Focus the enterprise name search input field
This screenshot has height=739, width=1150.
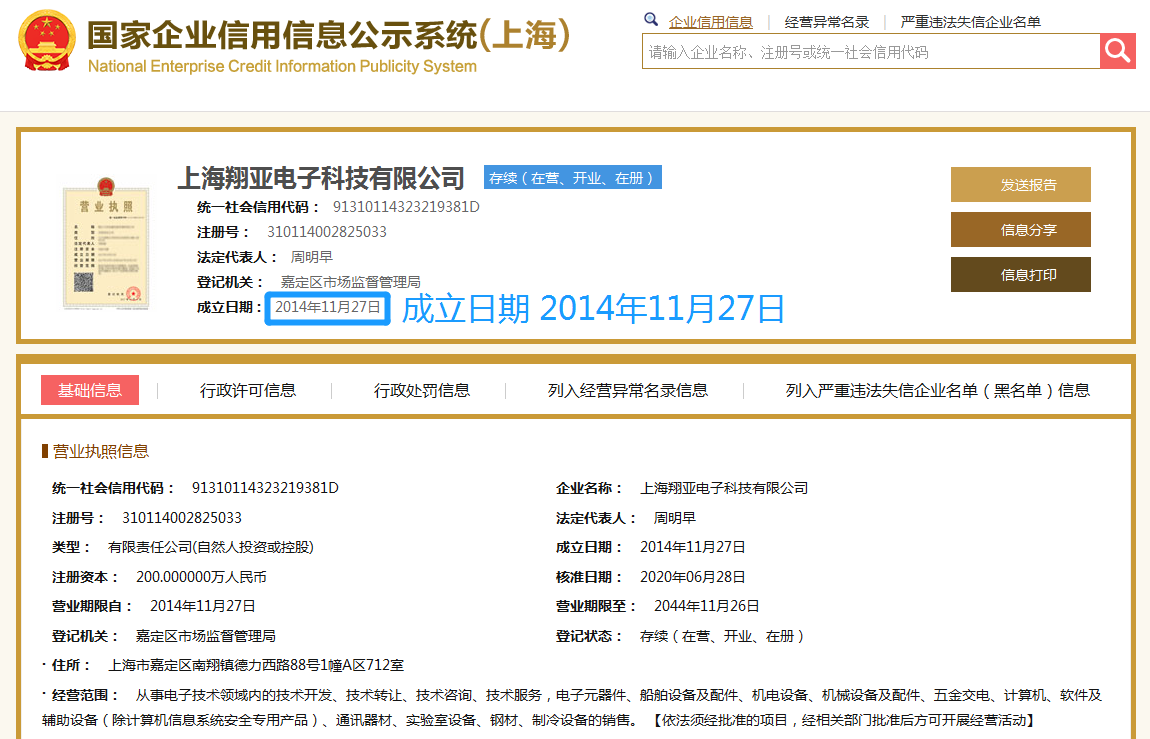click(x=871, y=51)
